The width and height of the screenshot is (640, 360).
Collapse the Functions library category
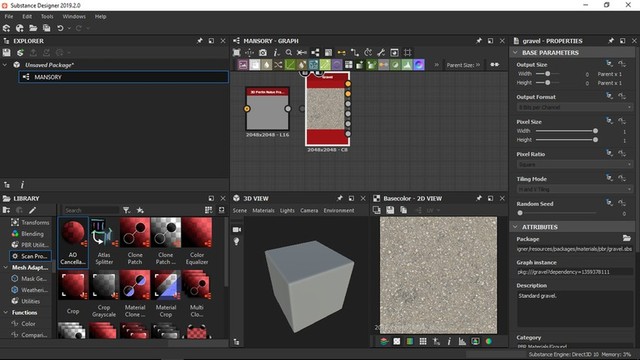pos(6,313)
